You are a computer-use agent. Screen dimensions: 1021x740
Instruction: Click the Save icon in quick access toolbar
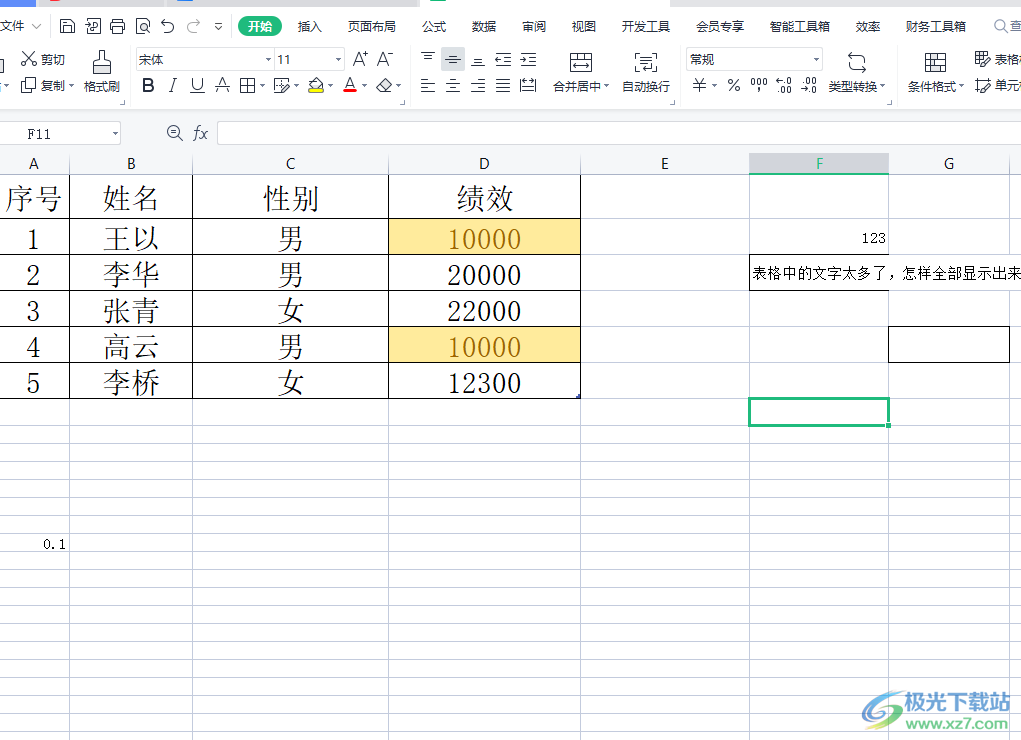67,27
